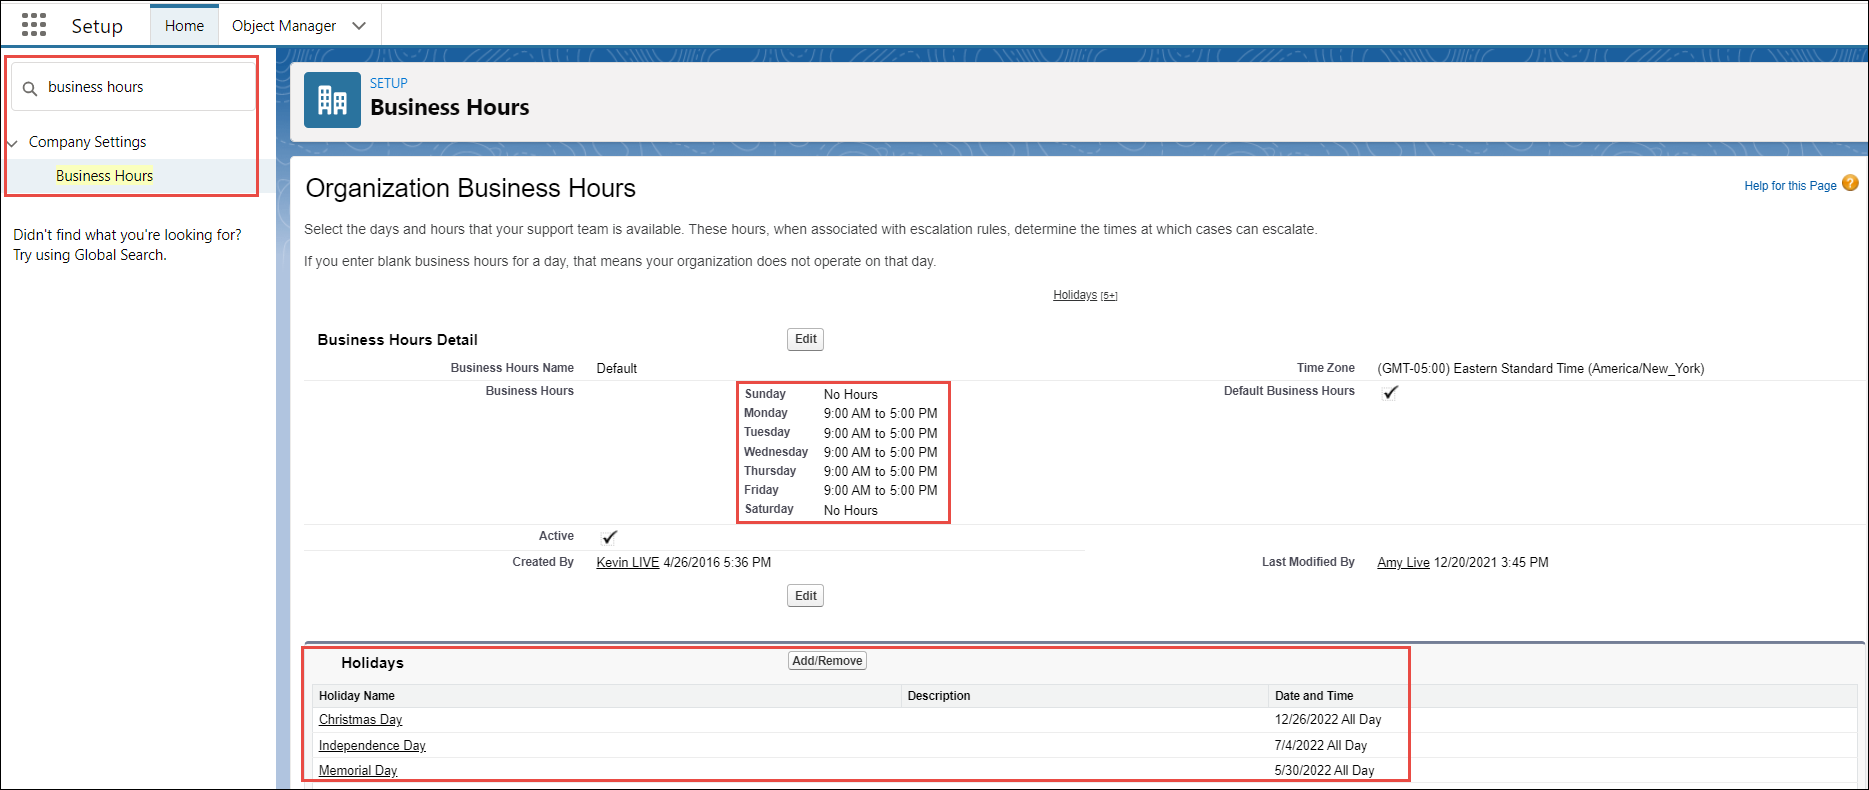Open the Object Manager tab
Image resolution: width=1869 pixels, height=790 pixels.
click(284, 26)
